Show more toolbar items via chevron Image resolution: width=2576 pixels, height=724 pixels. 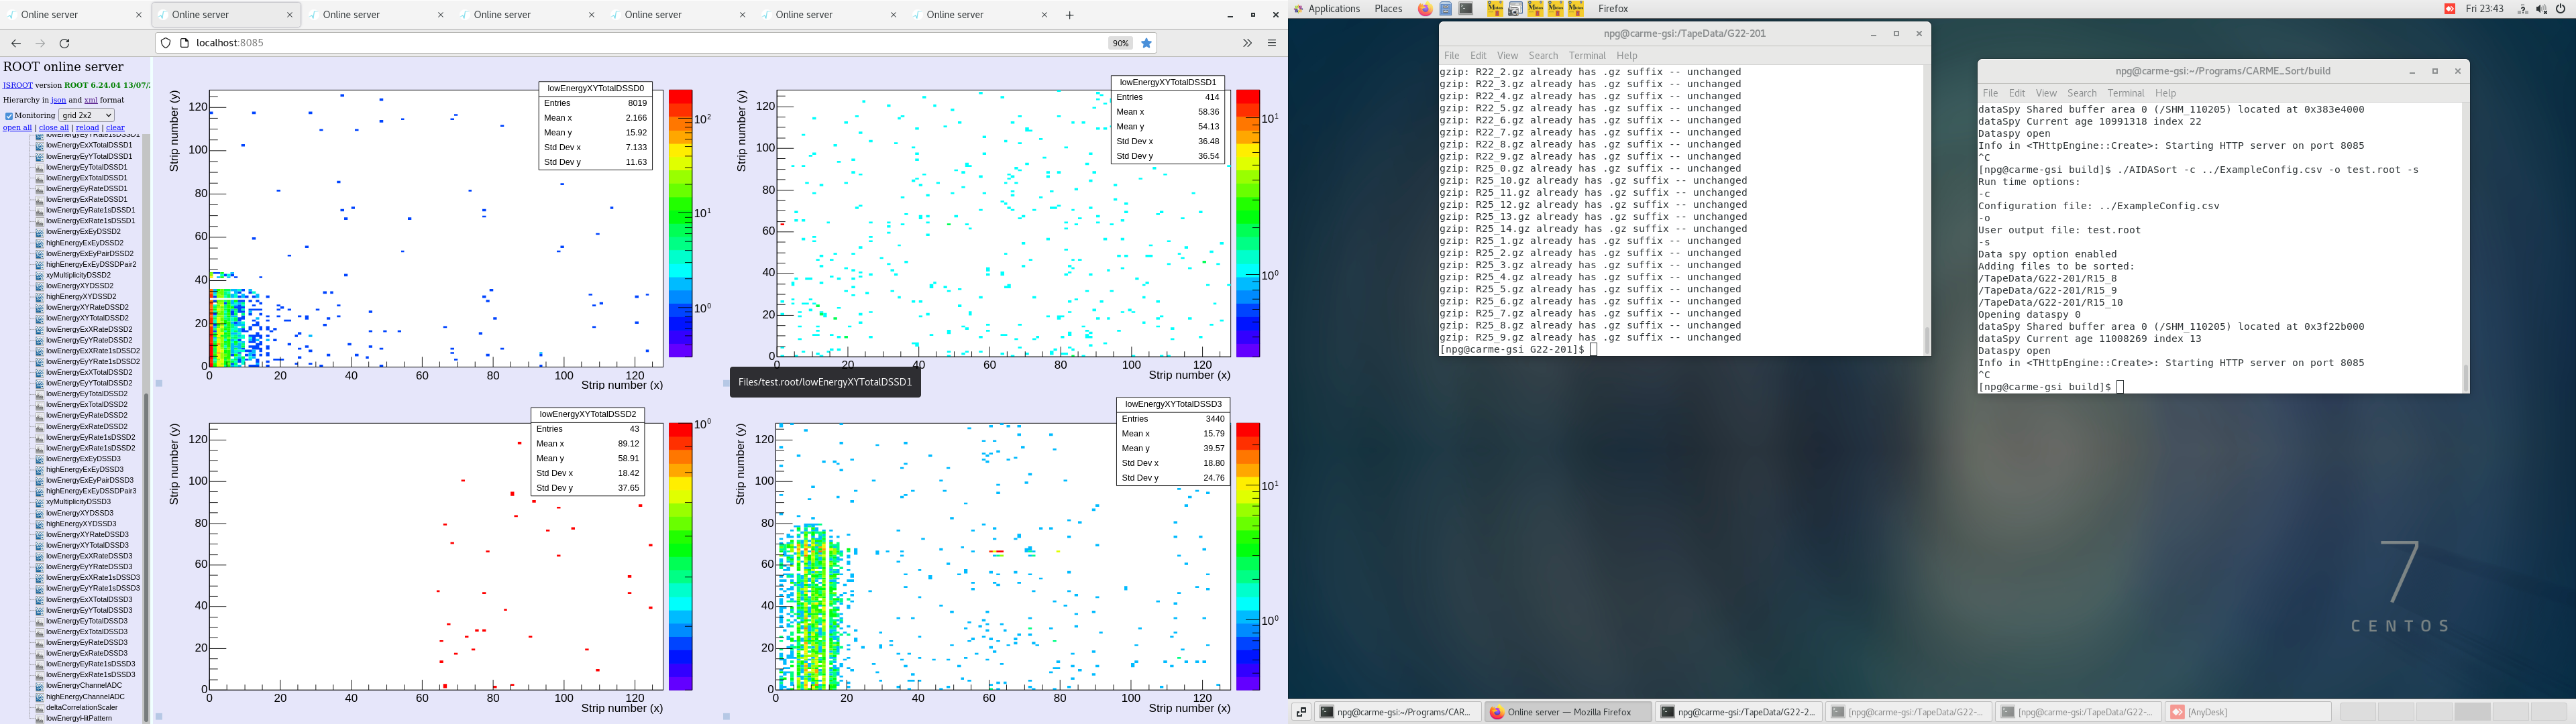[x=1247, y=43]
